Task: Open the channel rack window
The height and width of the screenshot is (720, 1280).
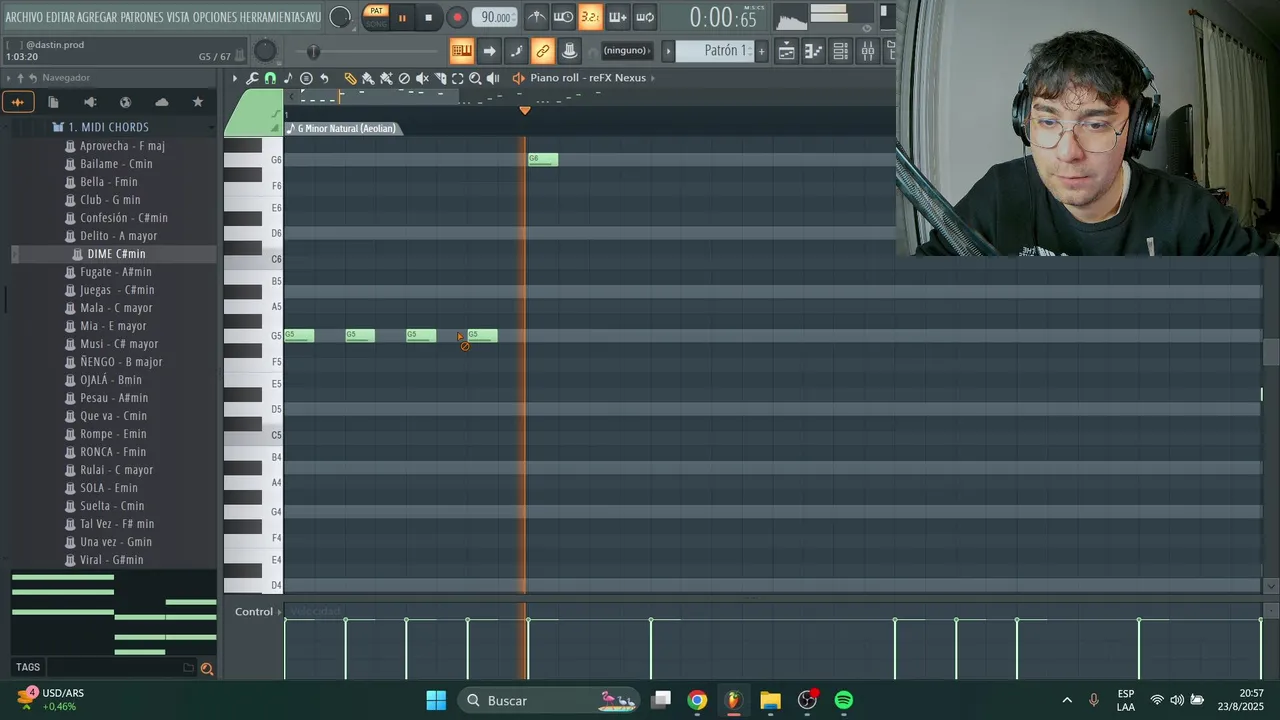Action: (841, 51)
